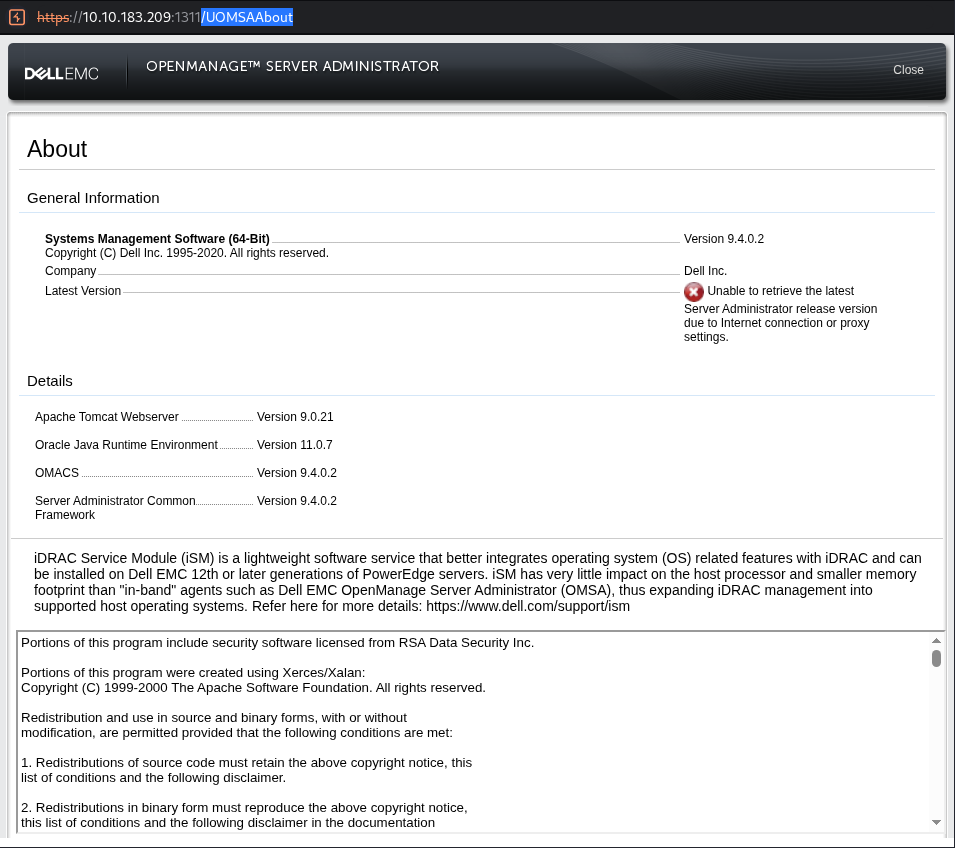This screenshot has width=955, height=848.
Task: Click the Xerces/Xalan license line
Action: (x=193, y=673)
